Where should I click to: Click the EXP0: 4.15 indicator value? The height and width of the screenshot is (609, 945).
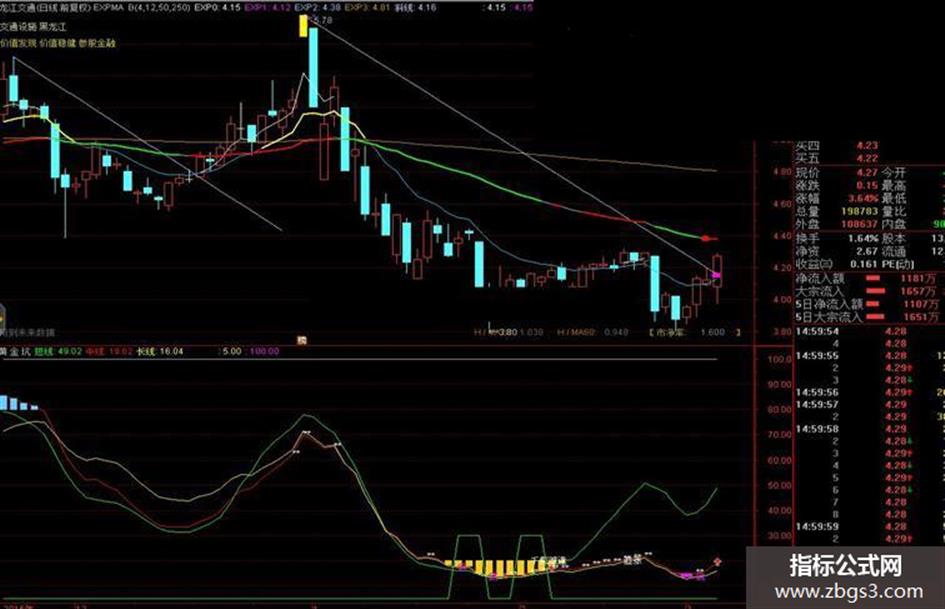[218, 8]
